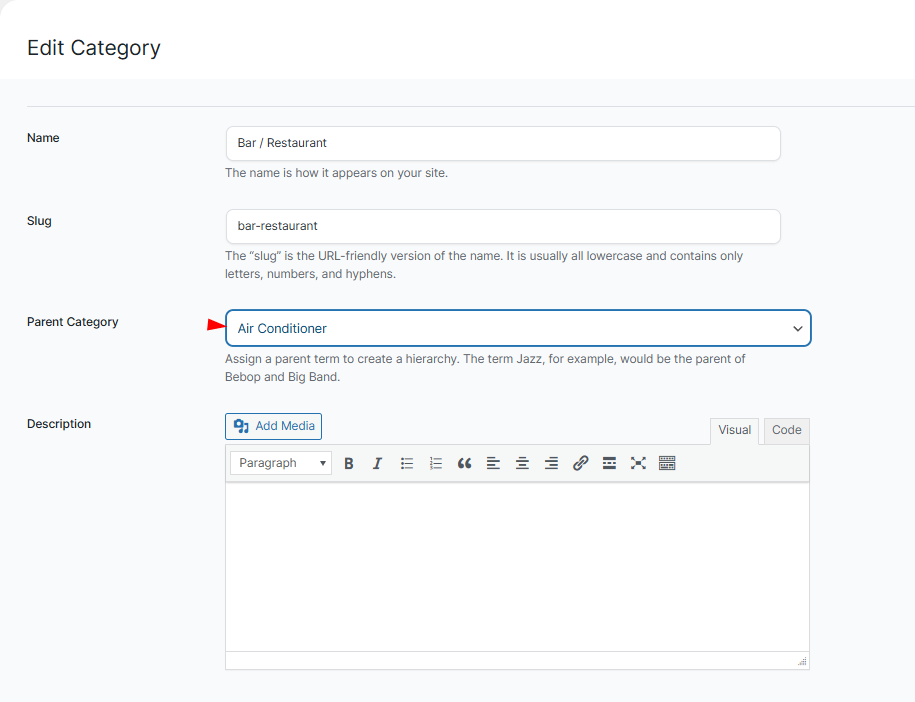Apply italic formatting in the editor
The width and height of the screenshot is (915, 702).
click(x=377, y=463)
